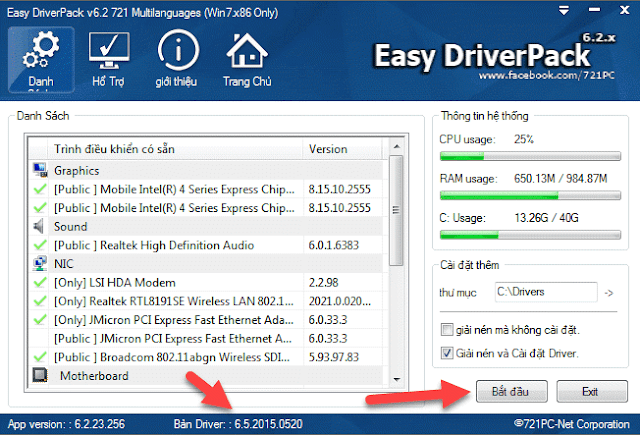
Task: Click the folder browse arrow next to C:\Drivers
Action: [609, 293]
